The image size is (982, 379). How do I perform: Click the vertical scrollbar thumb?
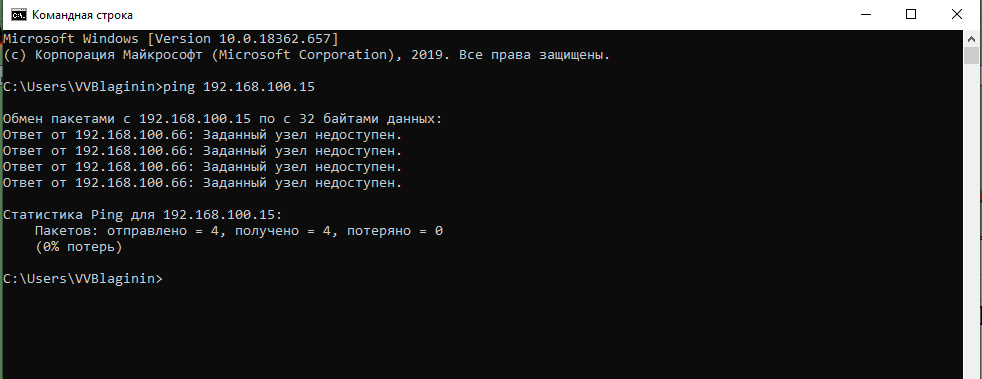[x=971, y=55]
